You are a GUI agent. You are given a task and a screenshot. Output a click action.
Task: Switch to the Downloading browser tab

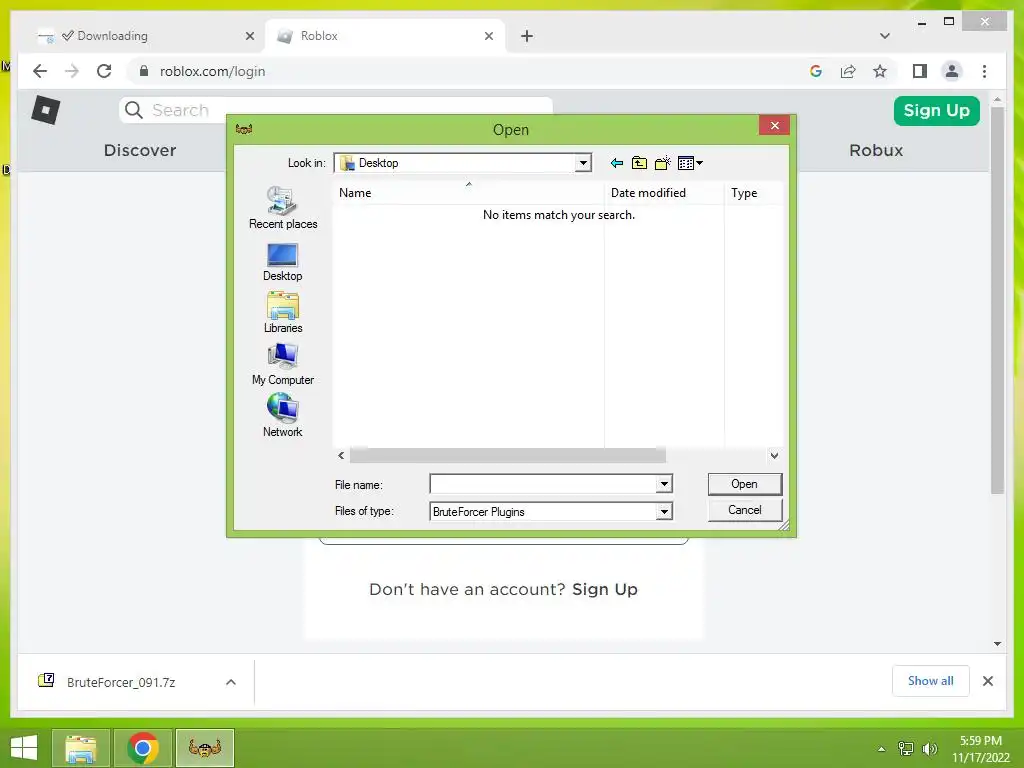coord(144,36)
